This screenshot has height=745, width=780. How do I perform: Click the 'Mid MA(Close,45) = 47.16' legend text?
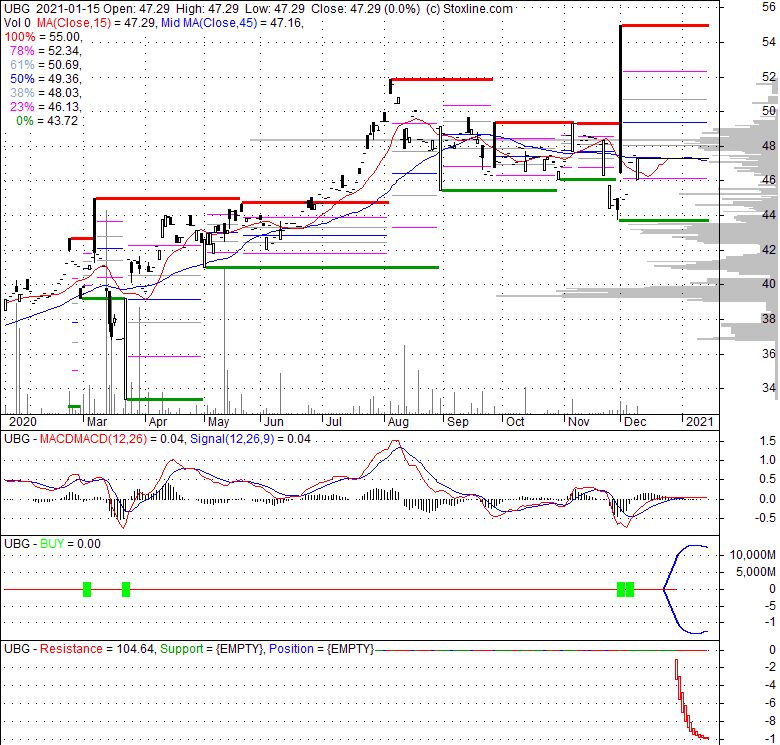pos(232,23)
